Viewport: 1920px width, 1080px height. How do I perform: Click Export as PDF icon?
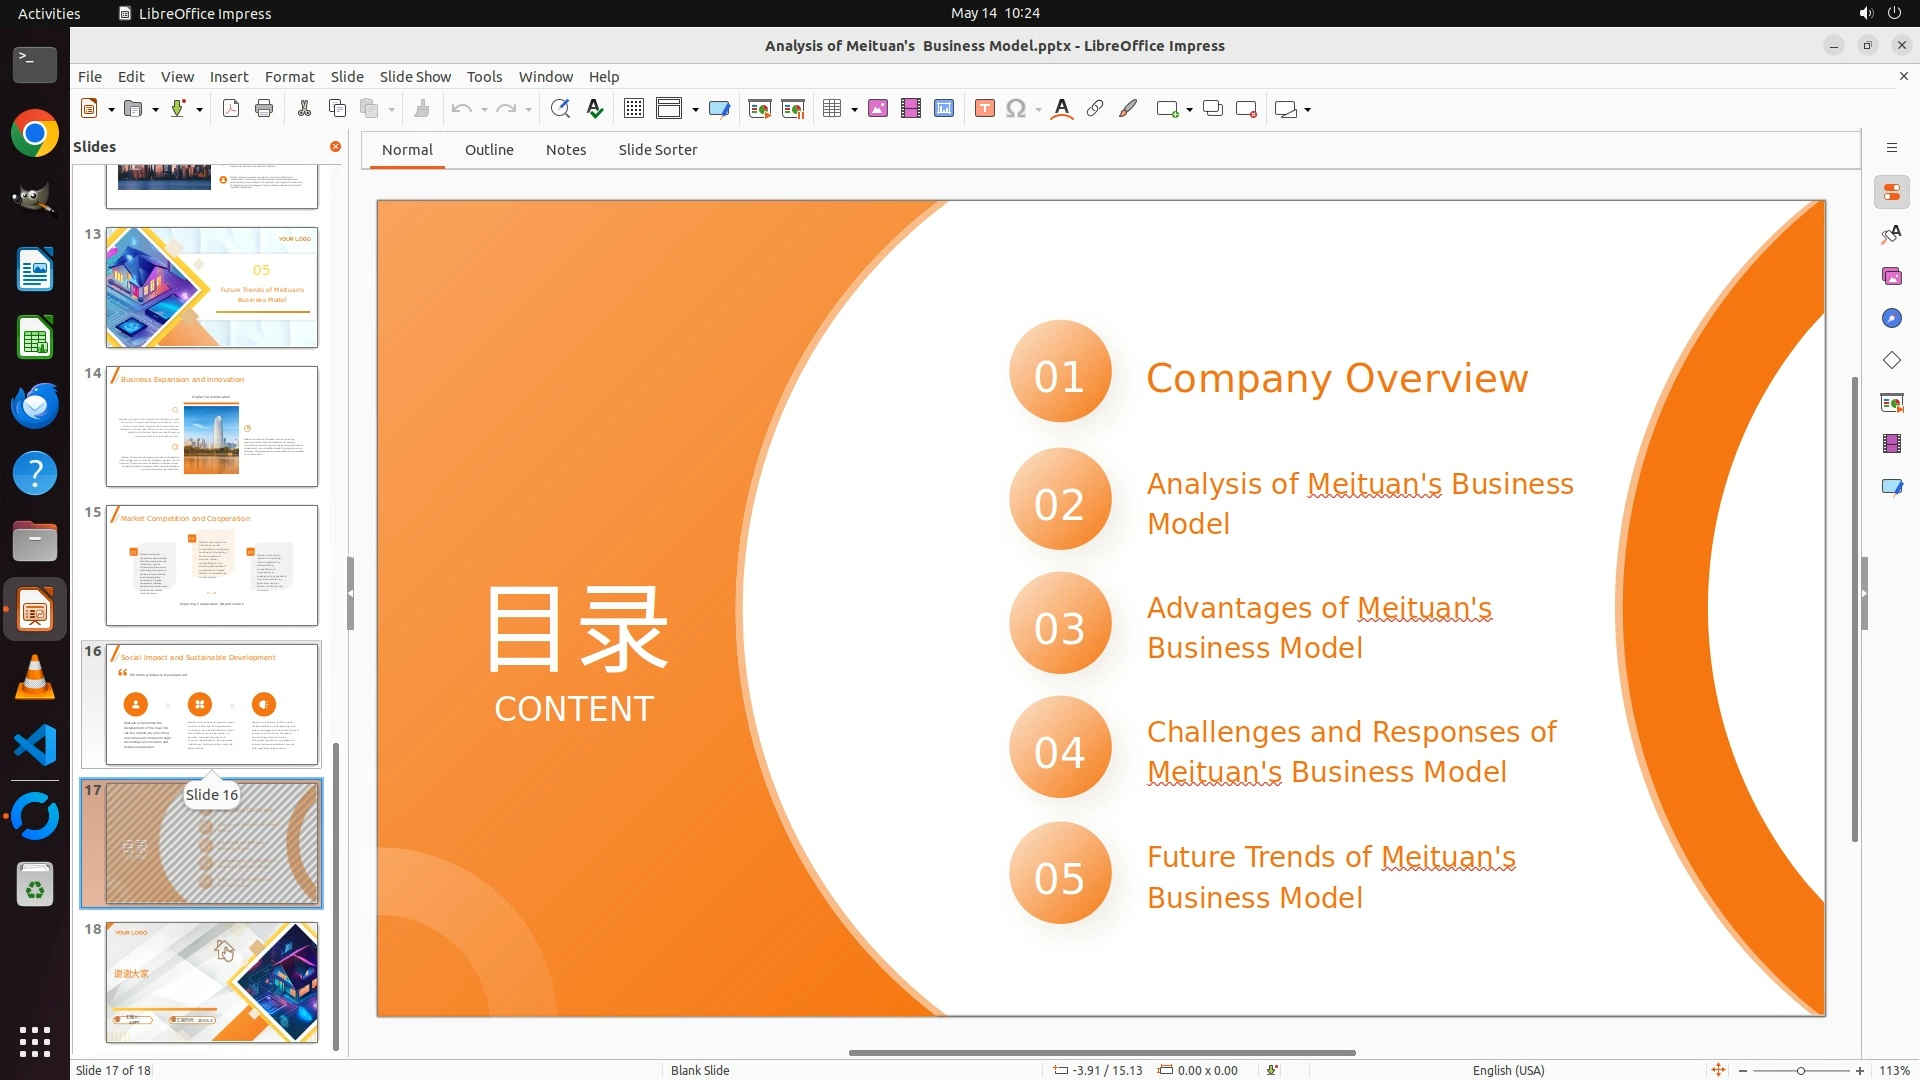(231, 109)
